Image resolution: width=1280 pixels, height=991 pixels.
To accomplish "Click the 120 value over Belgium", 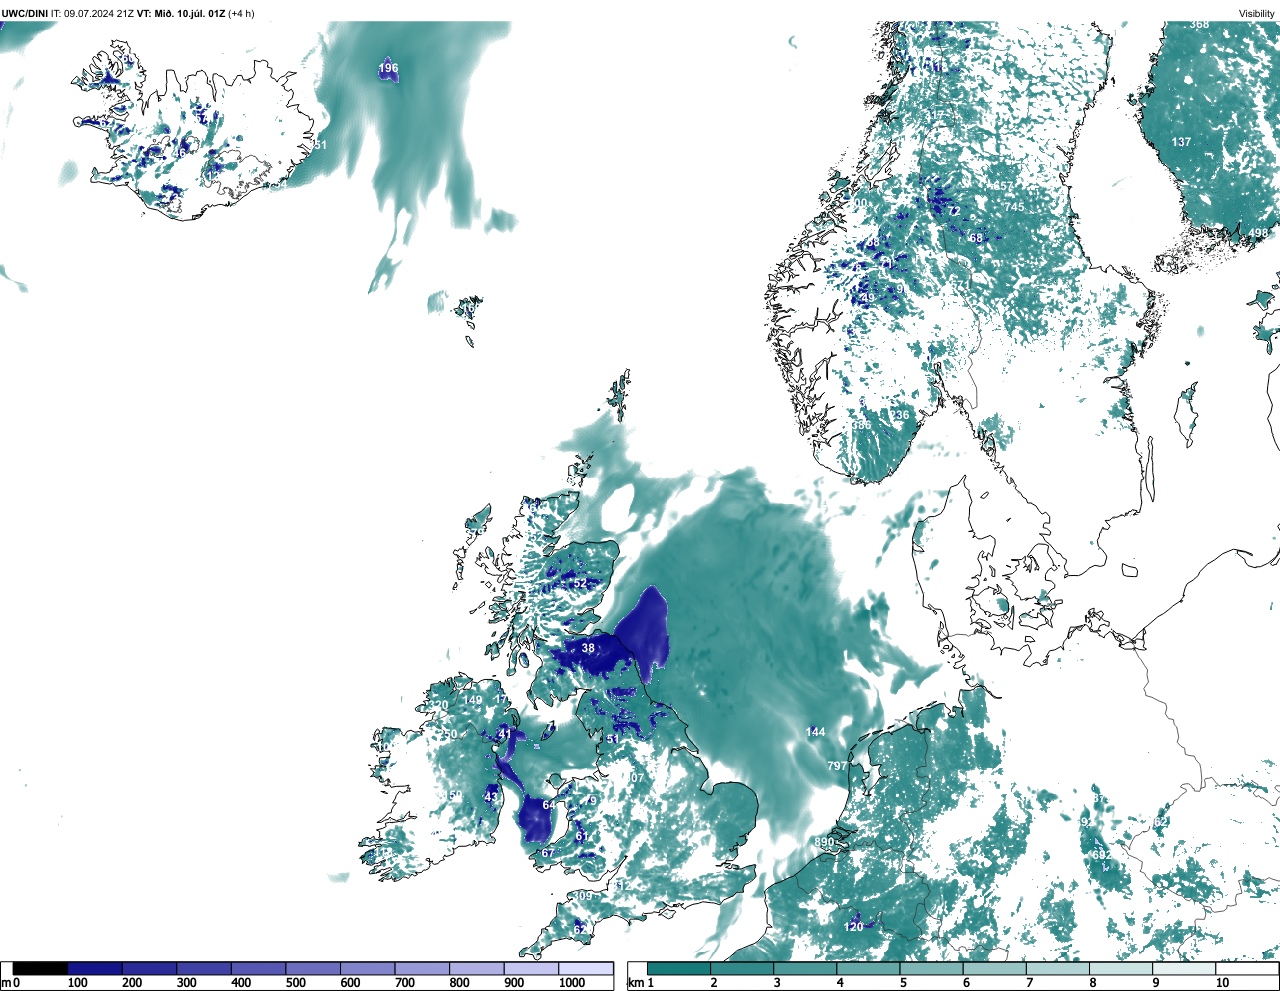I will (x=853, y=927).
